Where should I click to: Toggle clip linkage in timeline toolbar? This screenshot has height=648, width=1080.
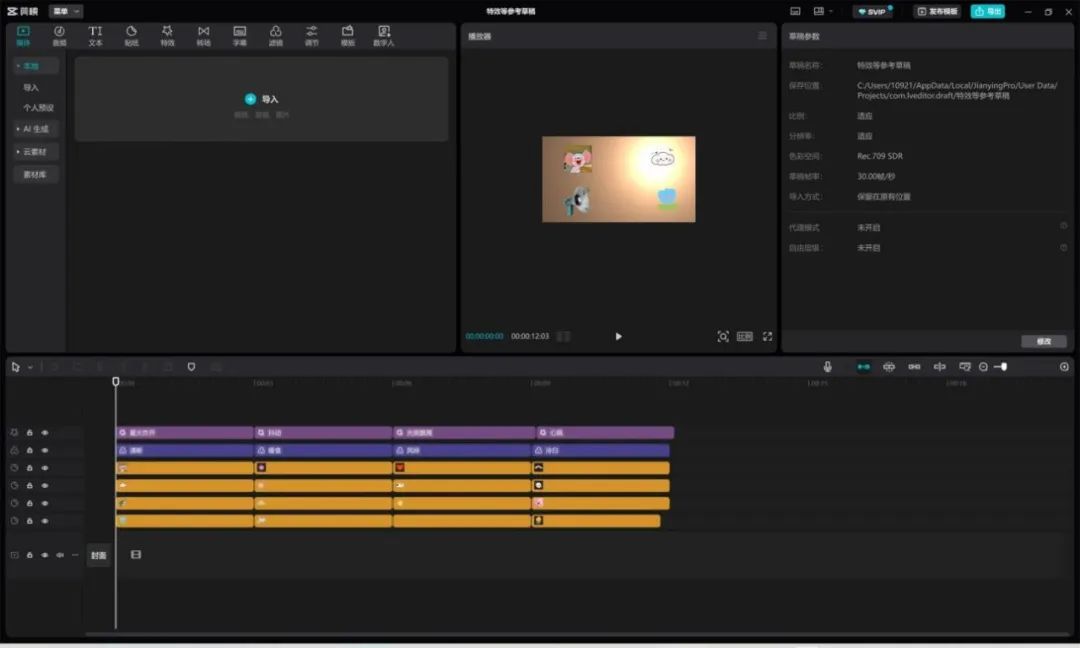[914, 367]
